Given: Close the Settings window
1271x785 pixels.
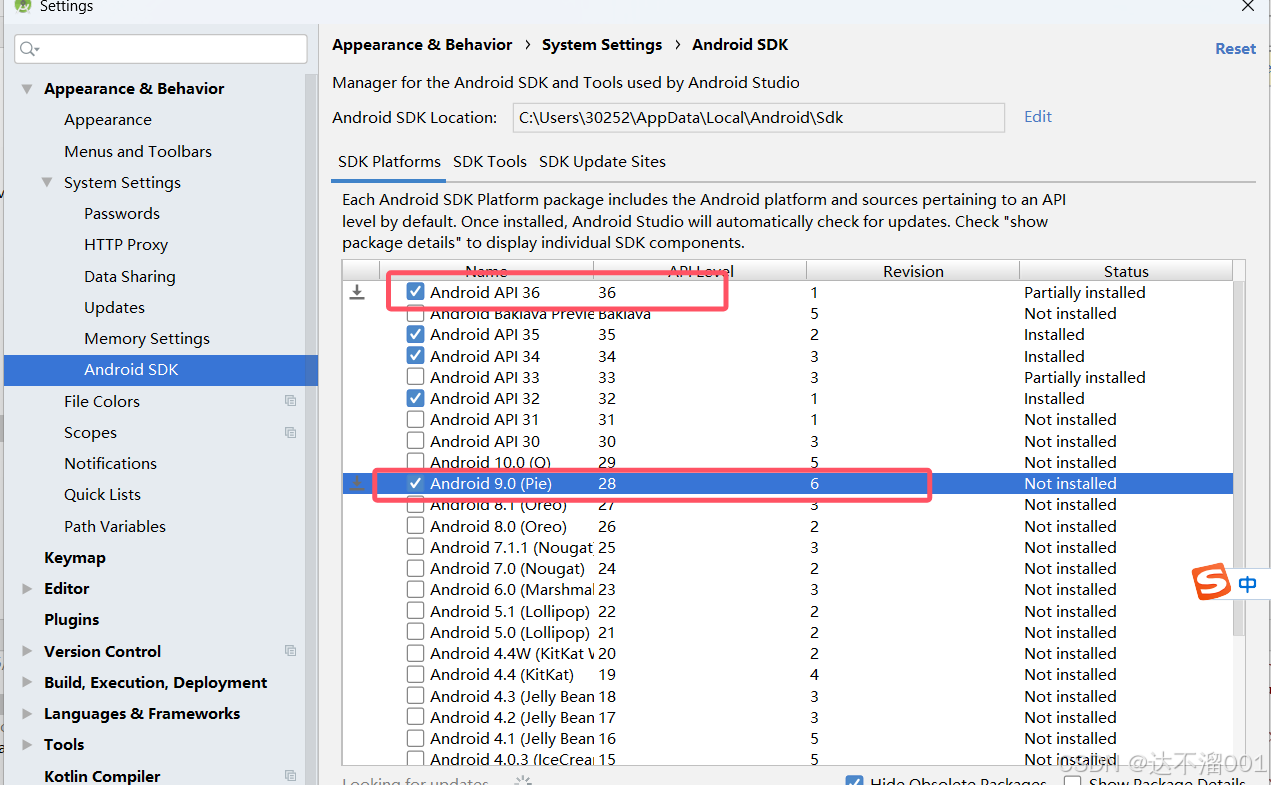Looking at the screenshot, I should pos(1247,6).
